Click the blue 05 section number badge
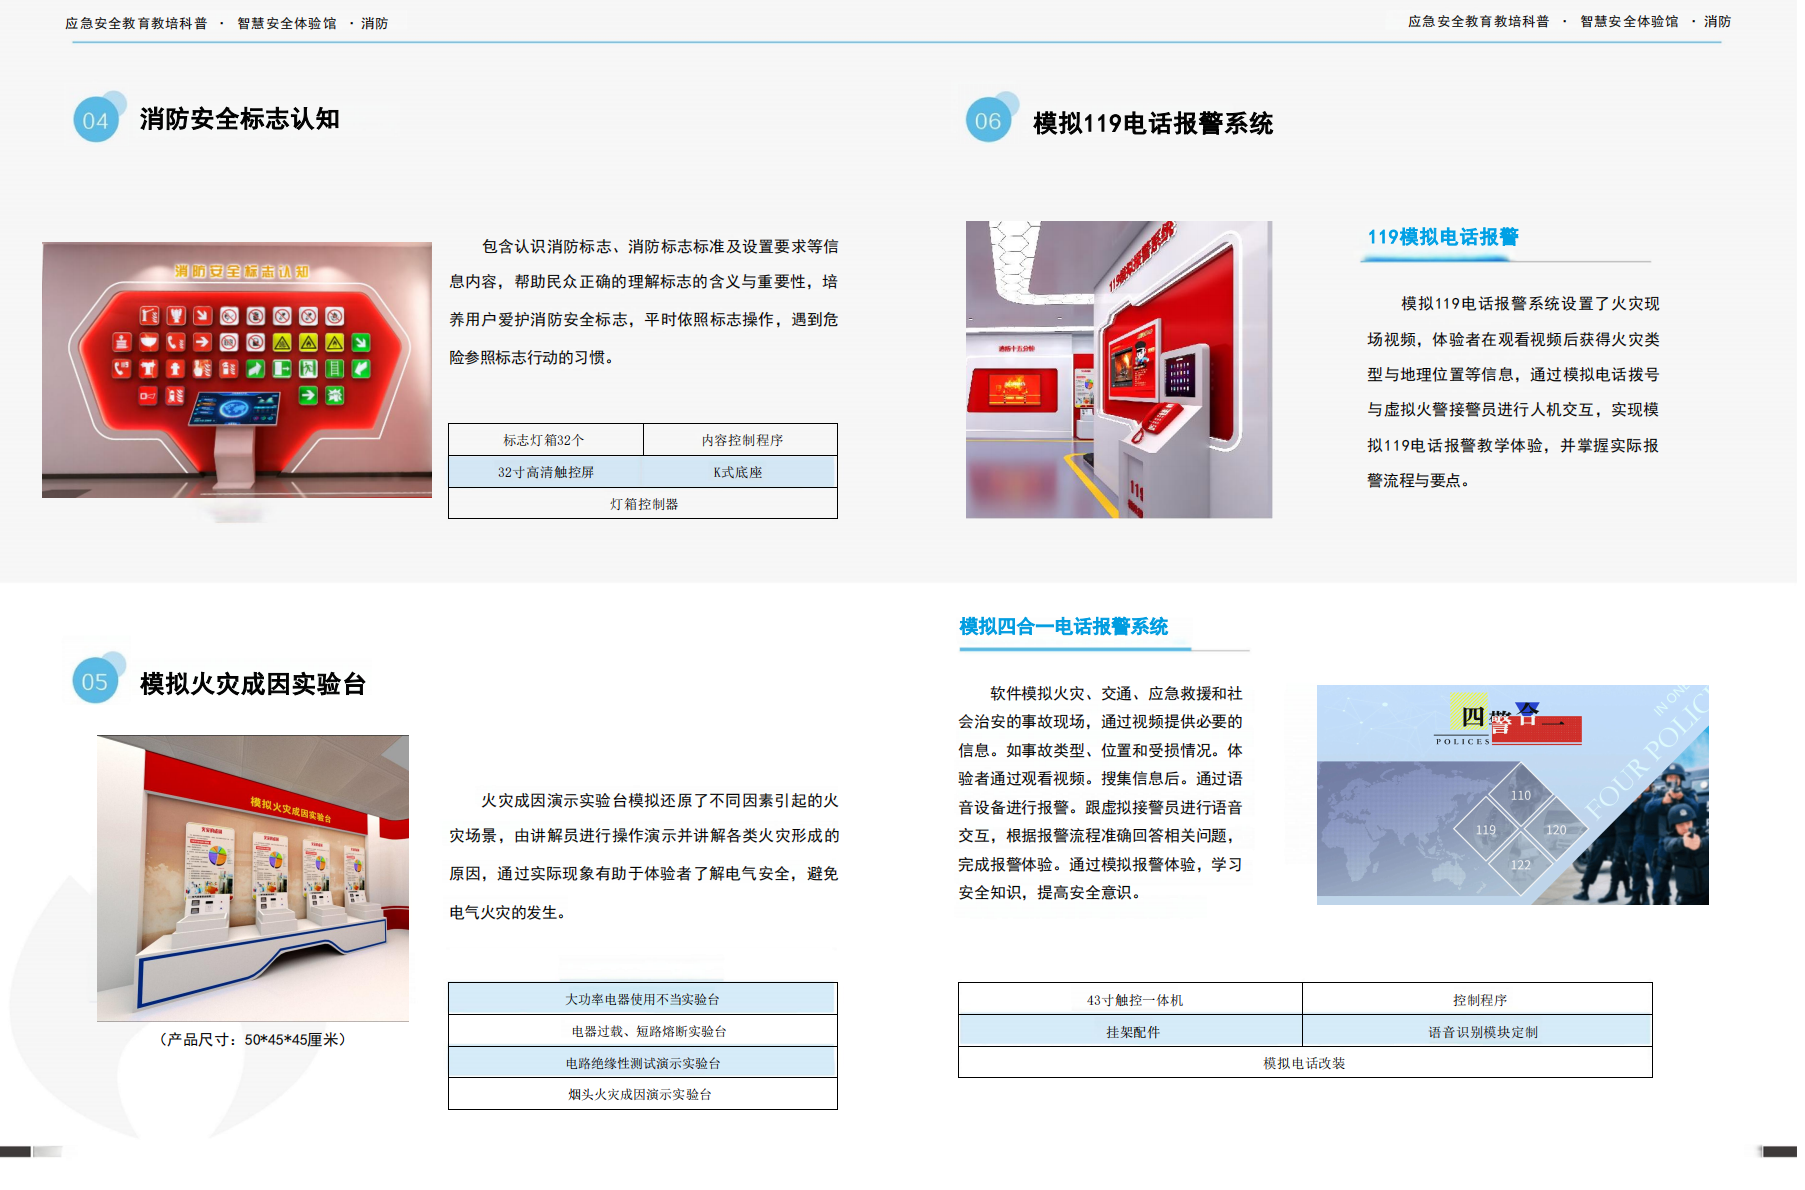 [96, 681]
